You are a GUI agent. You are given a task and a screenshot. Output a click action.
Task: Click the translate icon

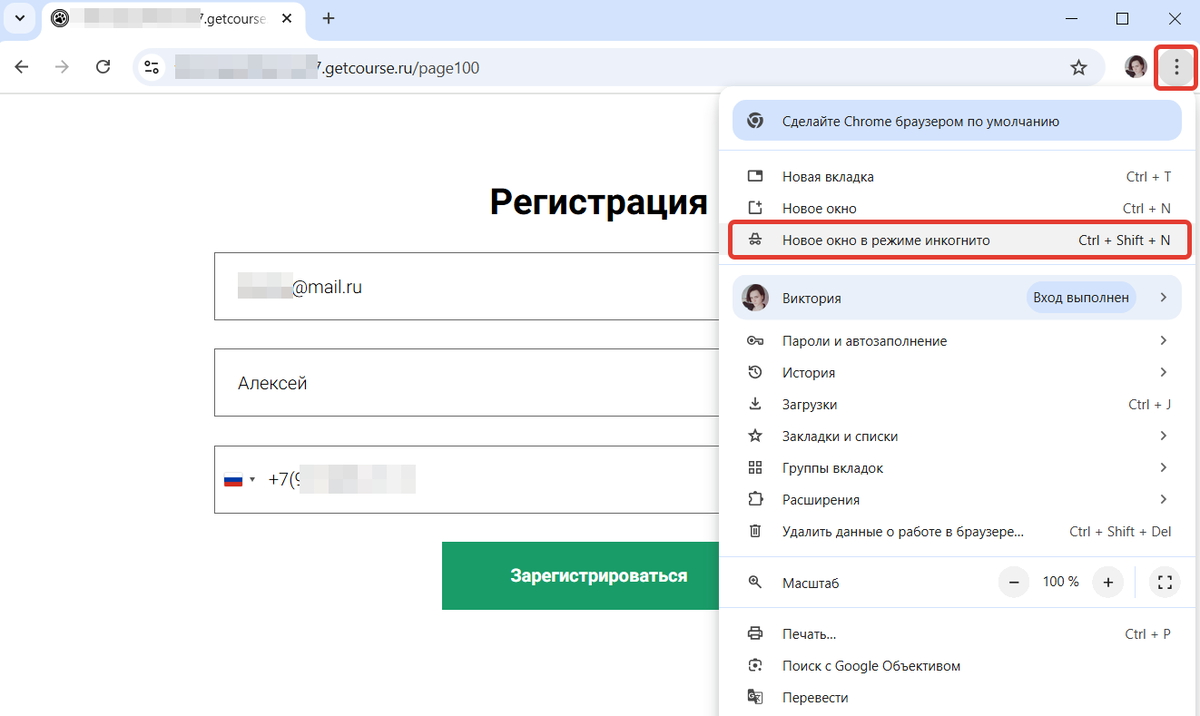756,698
